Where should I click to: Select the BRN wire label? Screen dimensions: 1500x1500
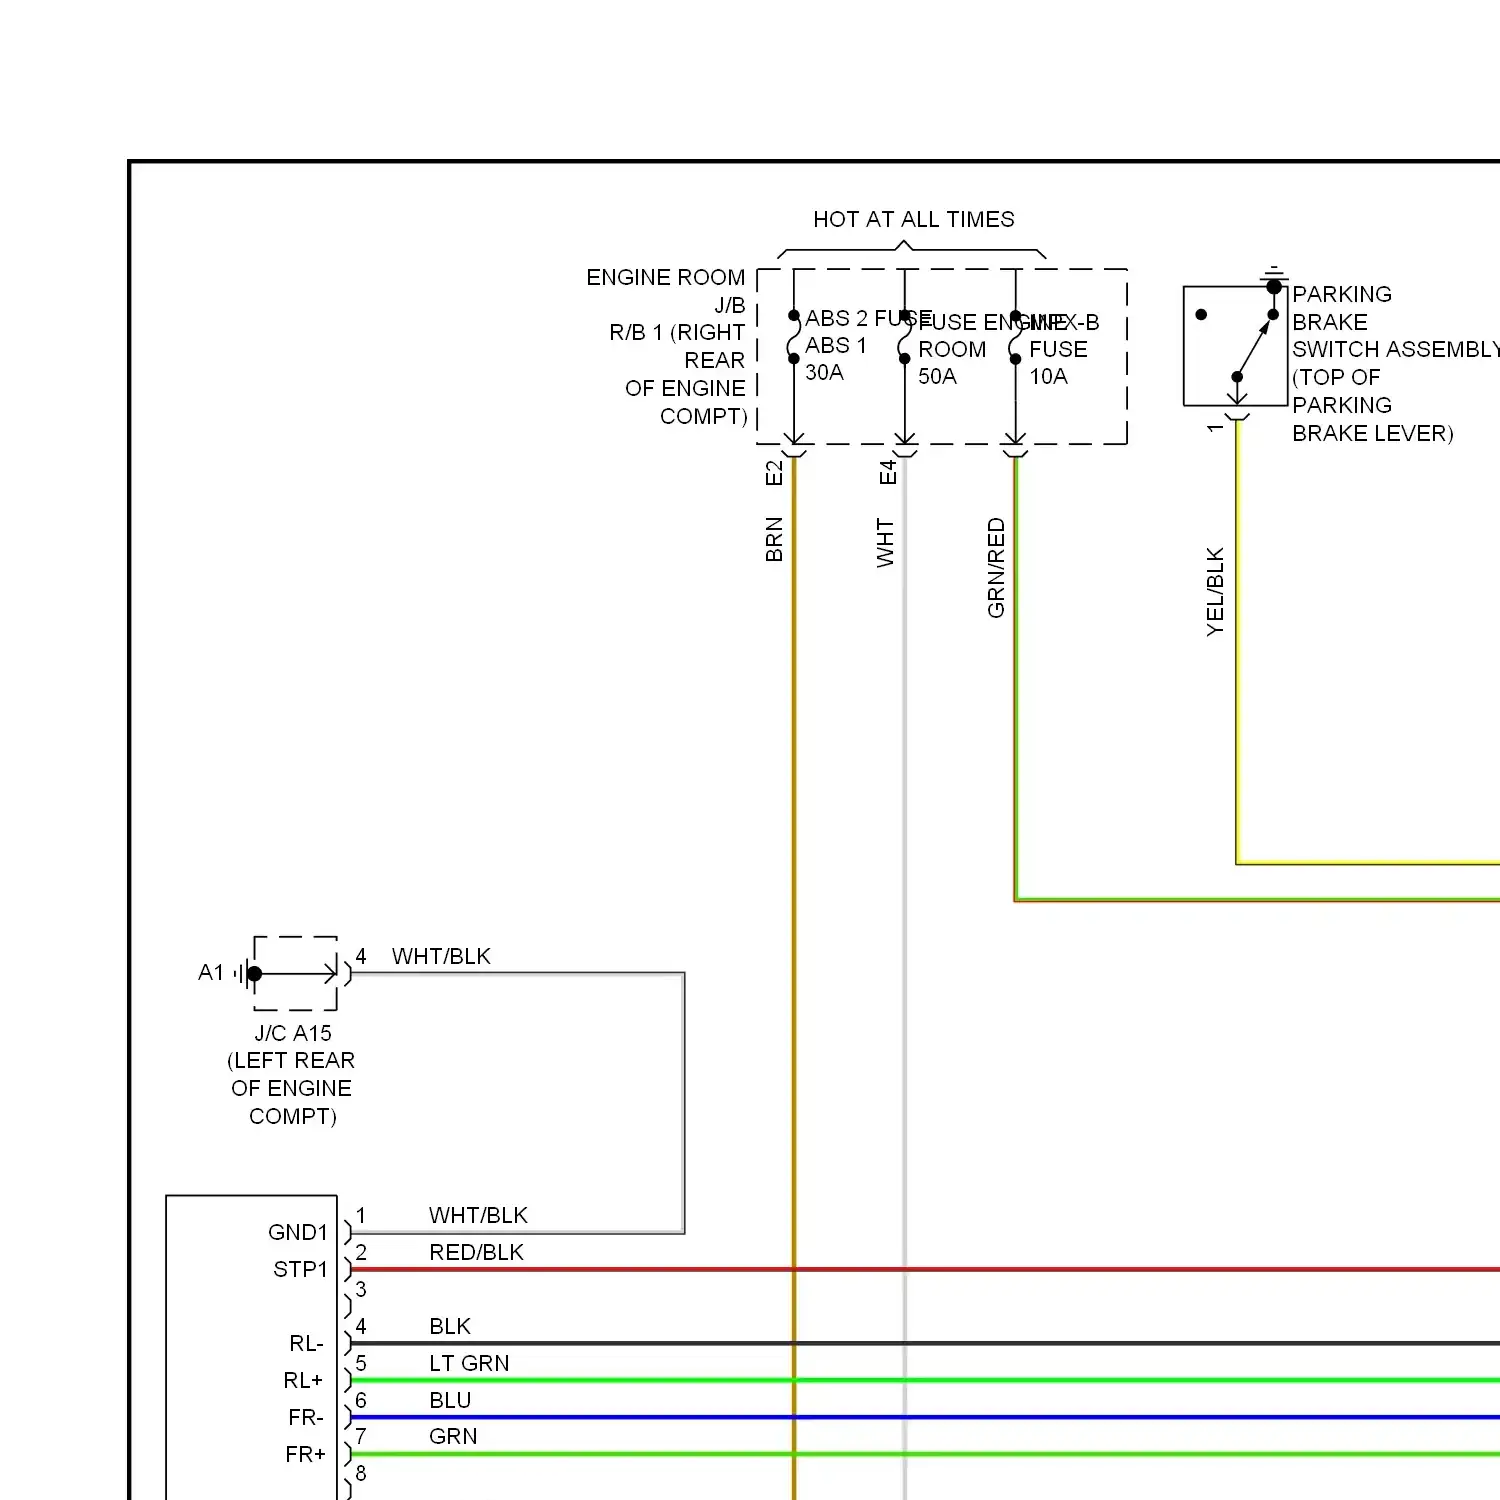(774, 539)
